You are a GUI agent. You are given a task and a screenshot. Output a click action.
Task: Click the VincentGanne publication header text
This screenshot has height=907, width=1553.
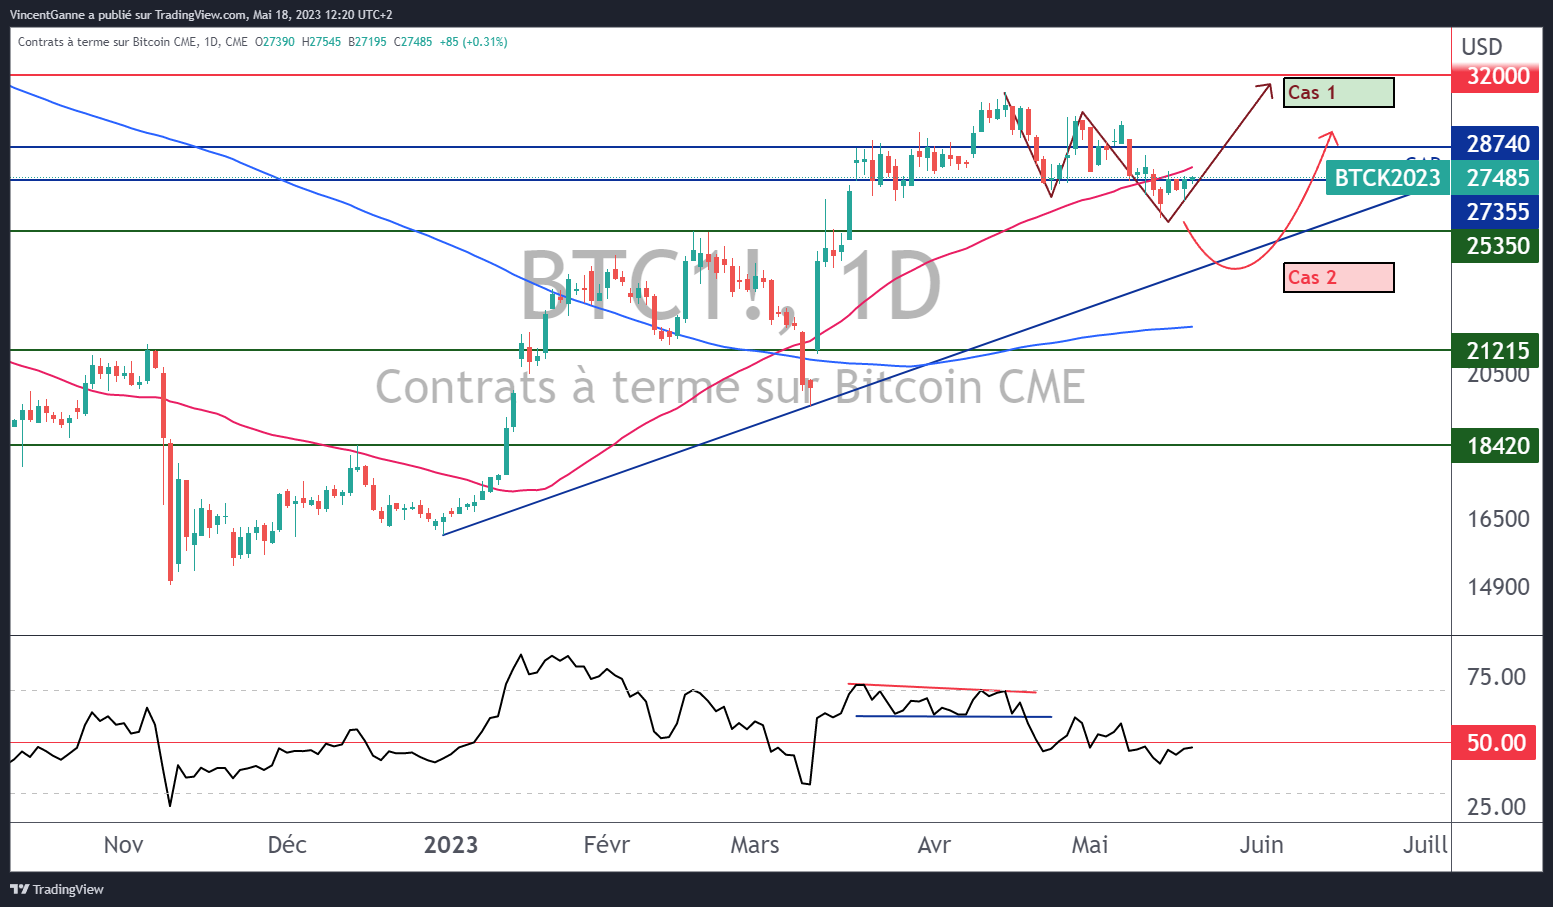[x=201, y=15]
